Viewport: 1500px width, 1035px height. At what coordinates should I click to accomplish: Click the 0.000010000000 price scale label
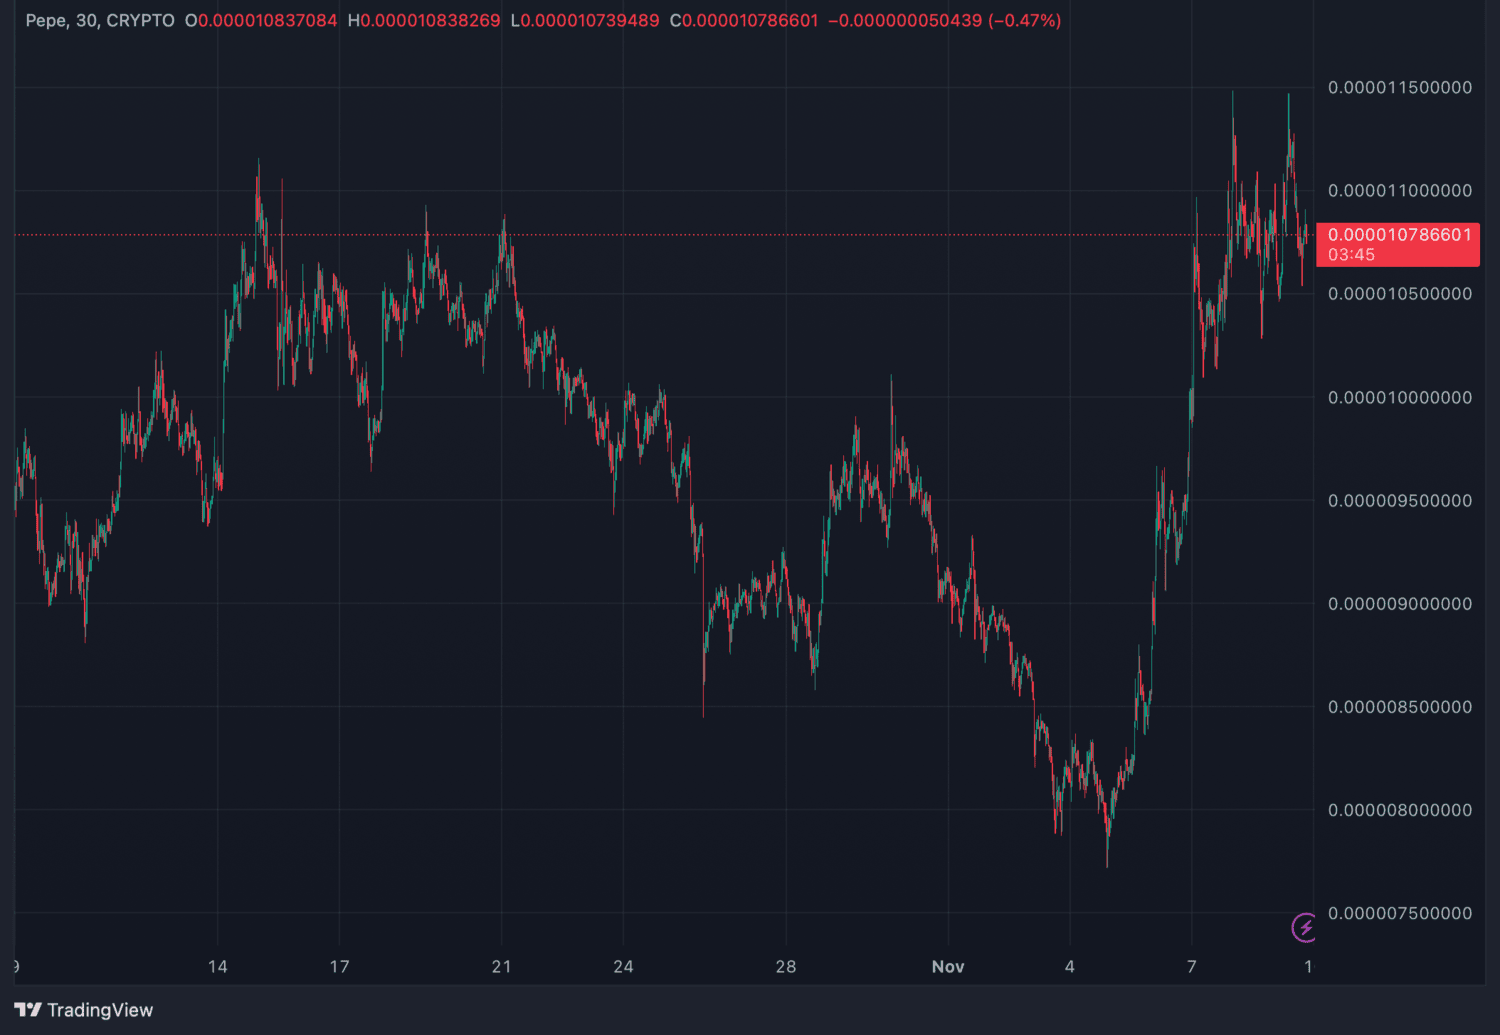click(1399, 398)
